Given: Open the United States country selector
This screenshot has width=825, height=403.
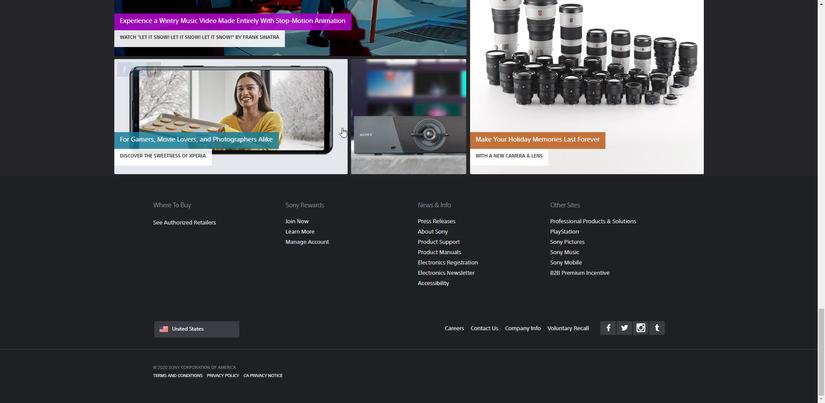Looking at the screenshot, I should (x=197, y=329).
